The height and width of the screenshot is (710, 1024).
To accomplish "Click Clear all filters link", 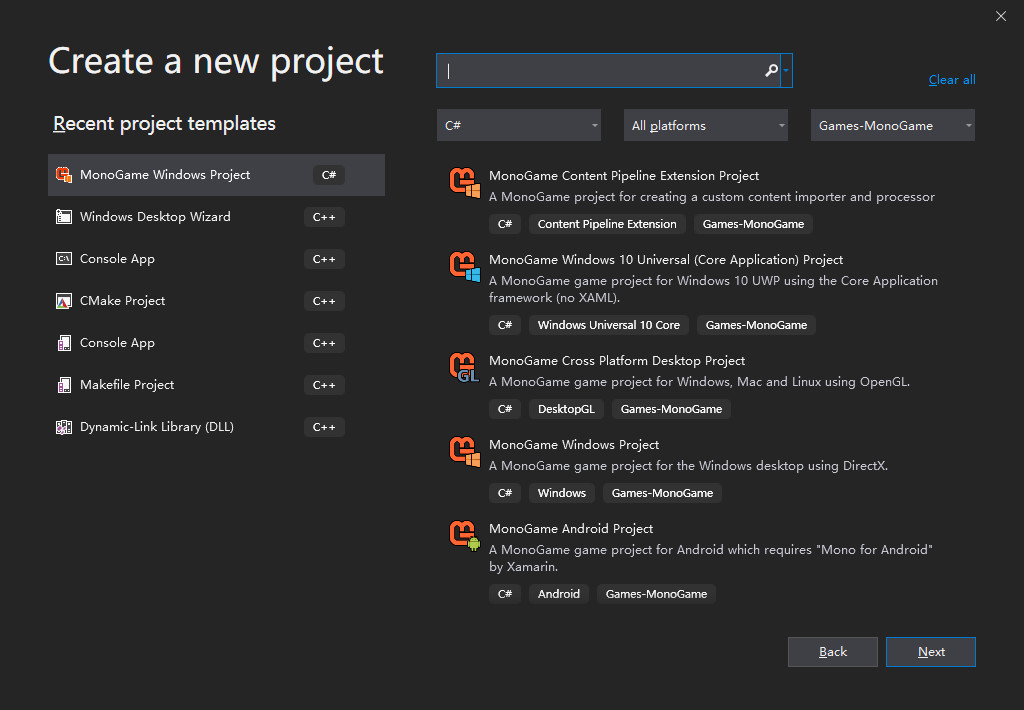I will pyautogui.click(x=952, y=80).
